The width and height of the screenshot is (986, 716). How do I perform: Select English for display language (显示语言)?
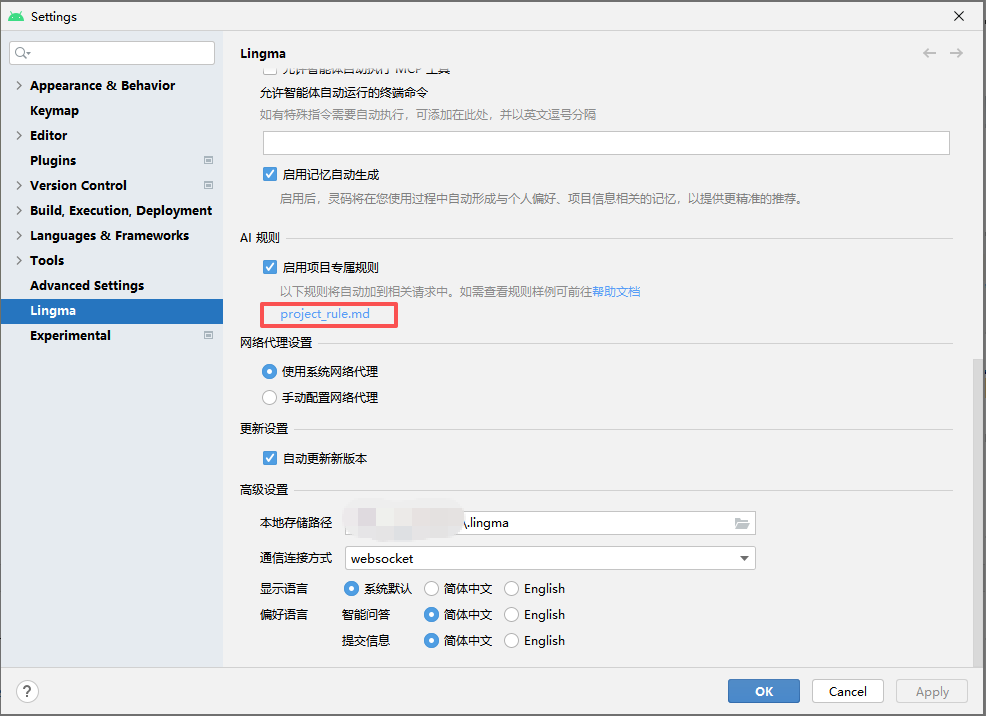[x=511, y=588]
